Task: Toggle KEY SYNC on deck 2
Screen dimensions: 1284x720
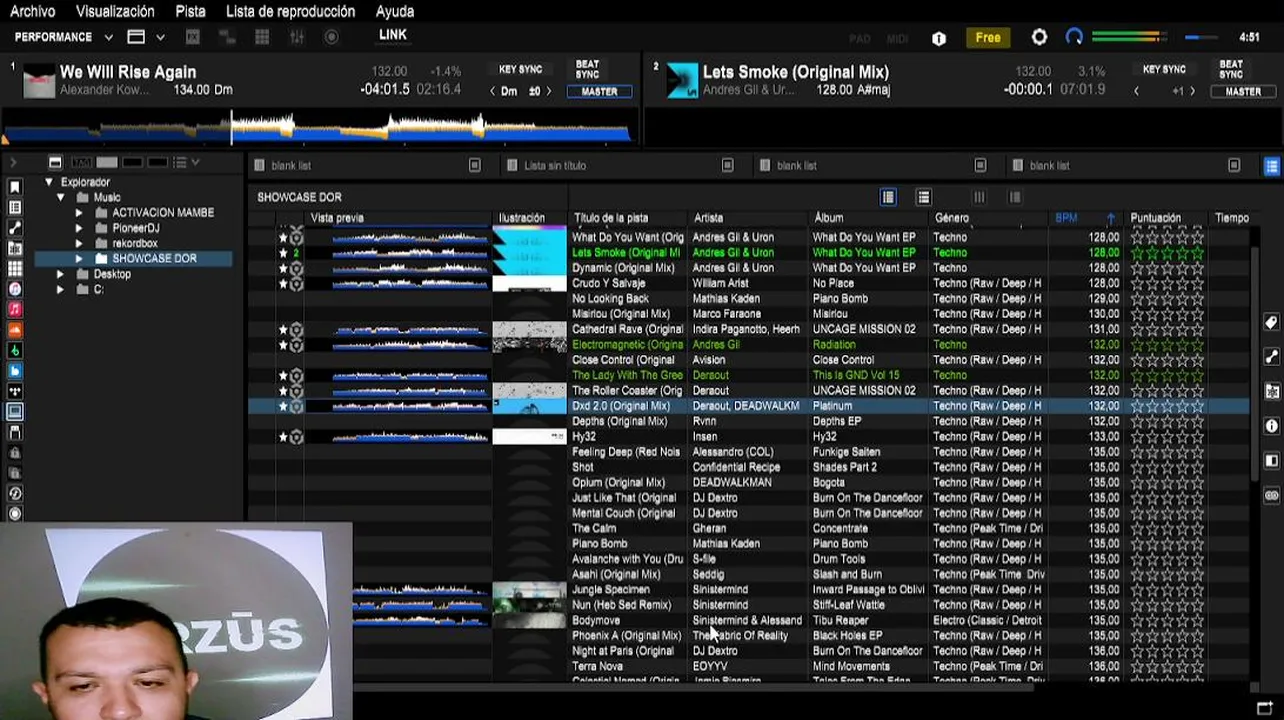Action: click(x=1164, y=70)
